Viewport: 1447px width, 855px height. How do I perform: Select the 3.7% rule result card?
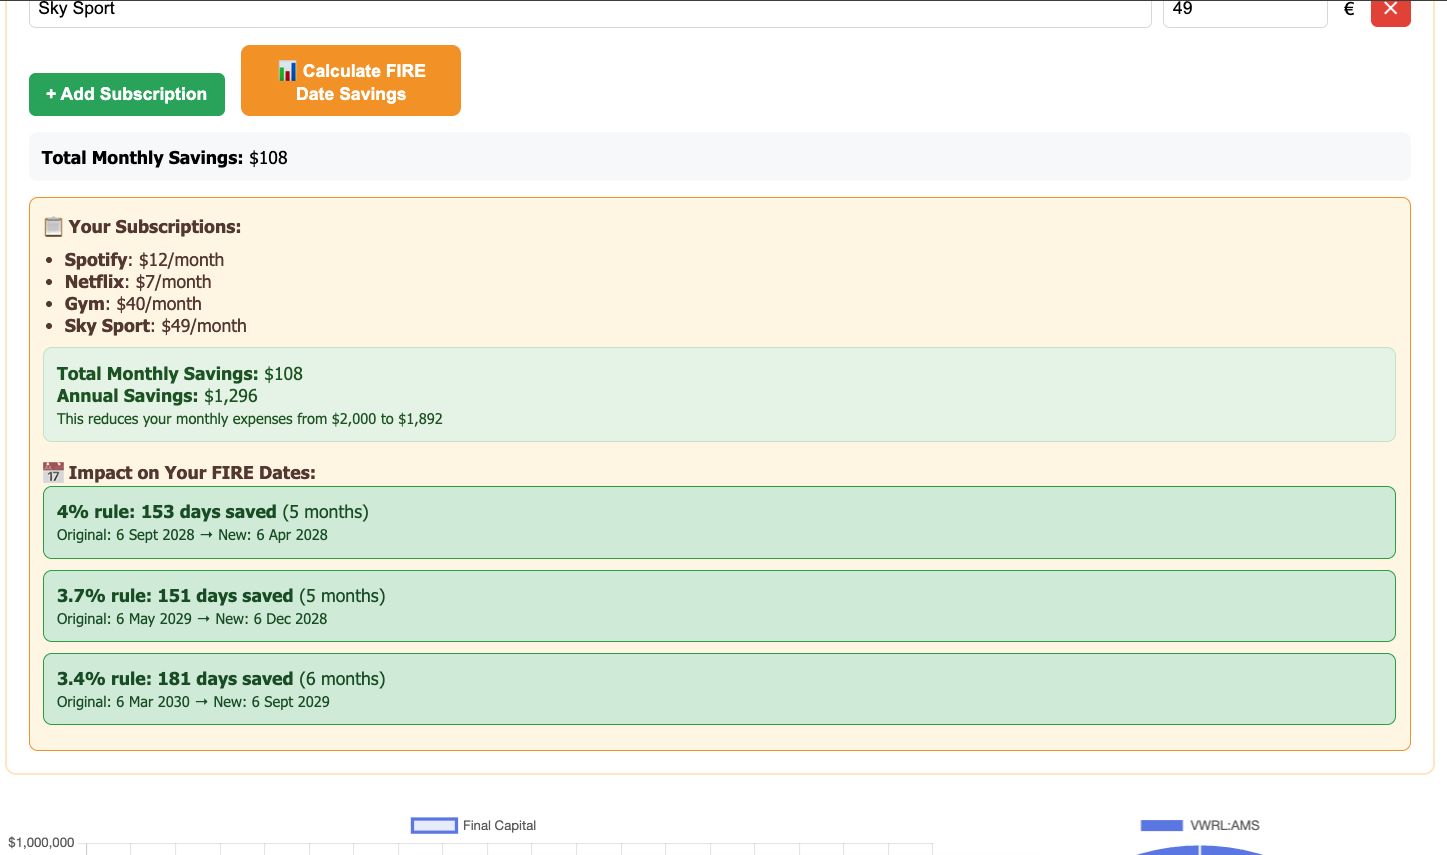tap(719, 606)
